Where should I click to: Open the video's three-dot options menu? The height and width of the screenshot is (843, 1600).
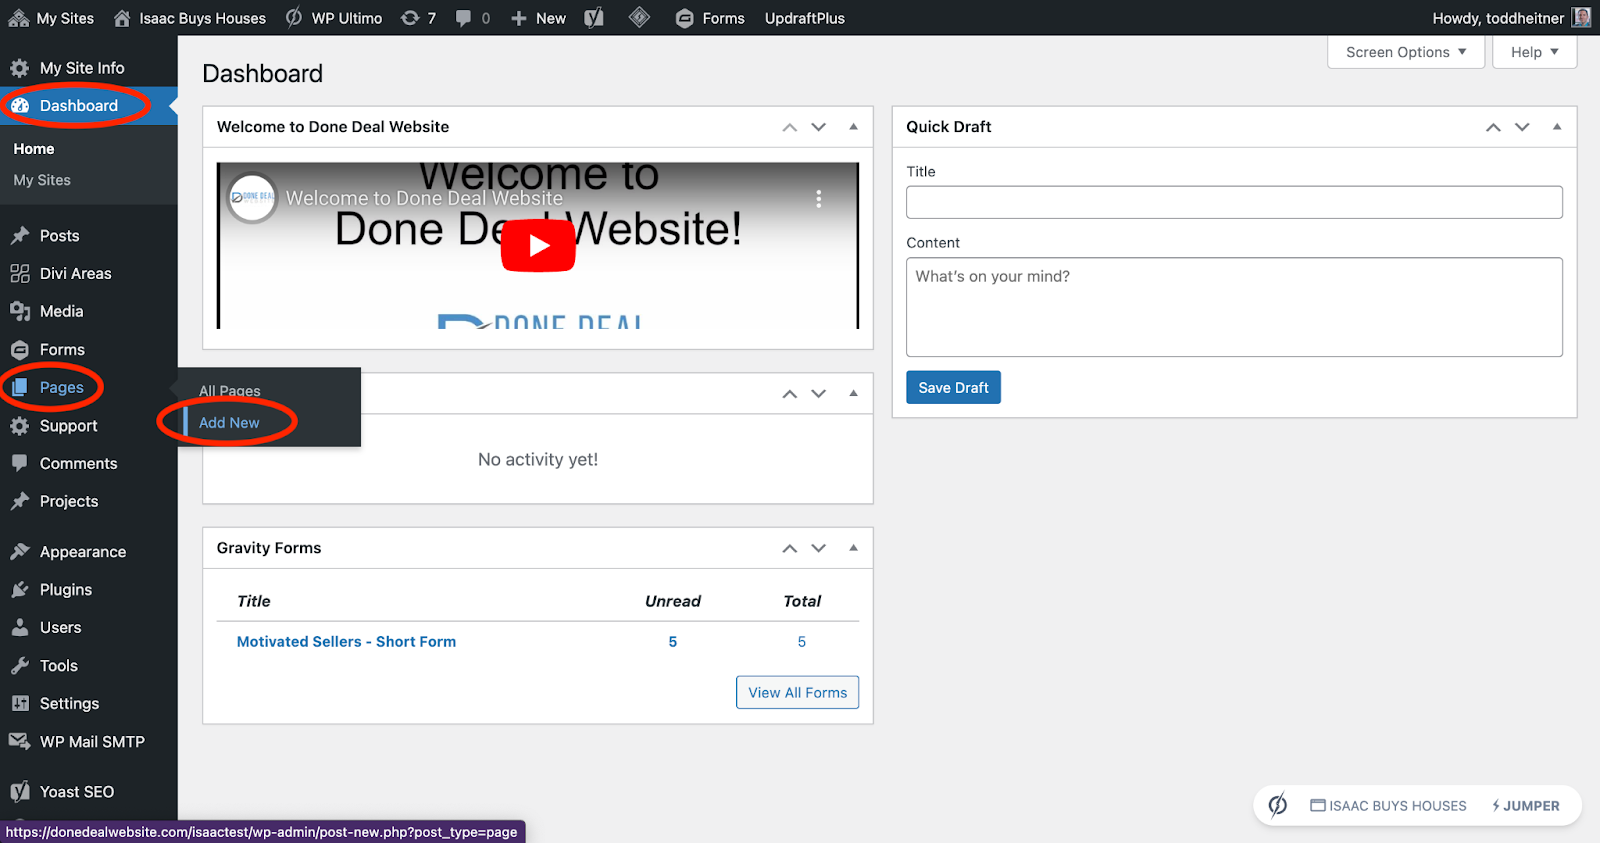click(819, 199)
